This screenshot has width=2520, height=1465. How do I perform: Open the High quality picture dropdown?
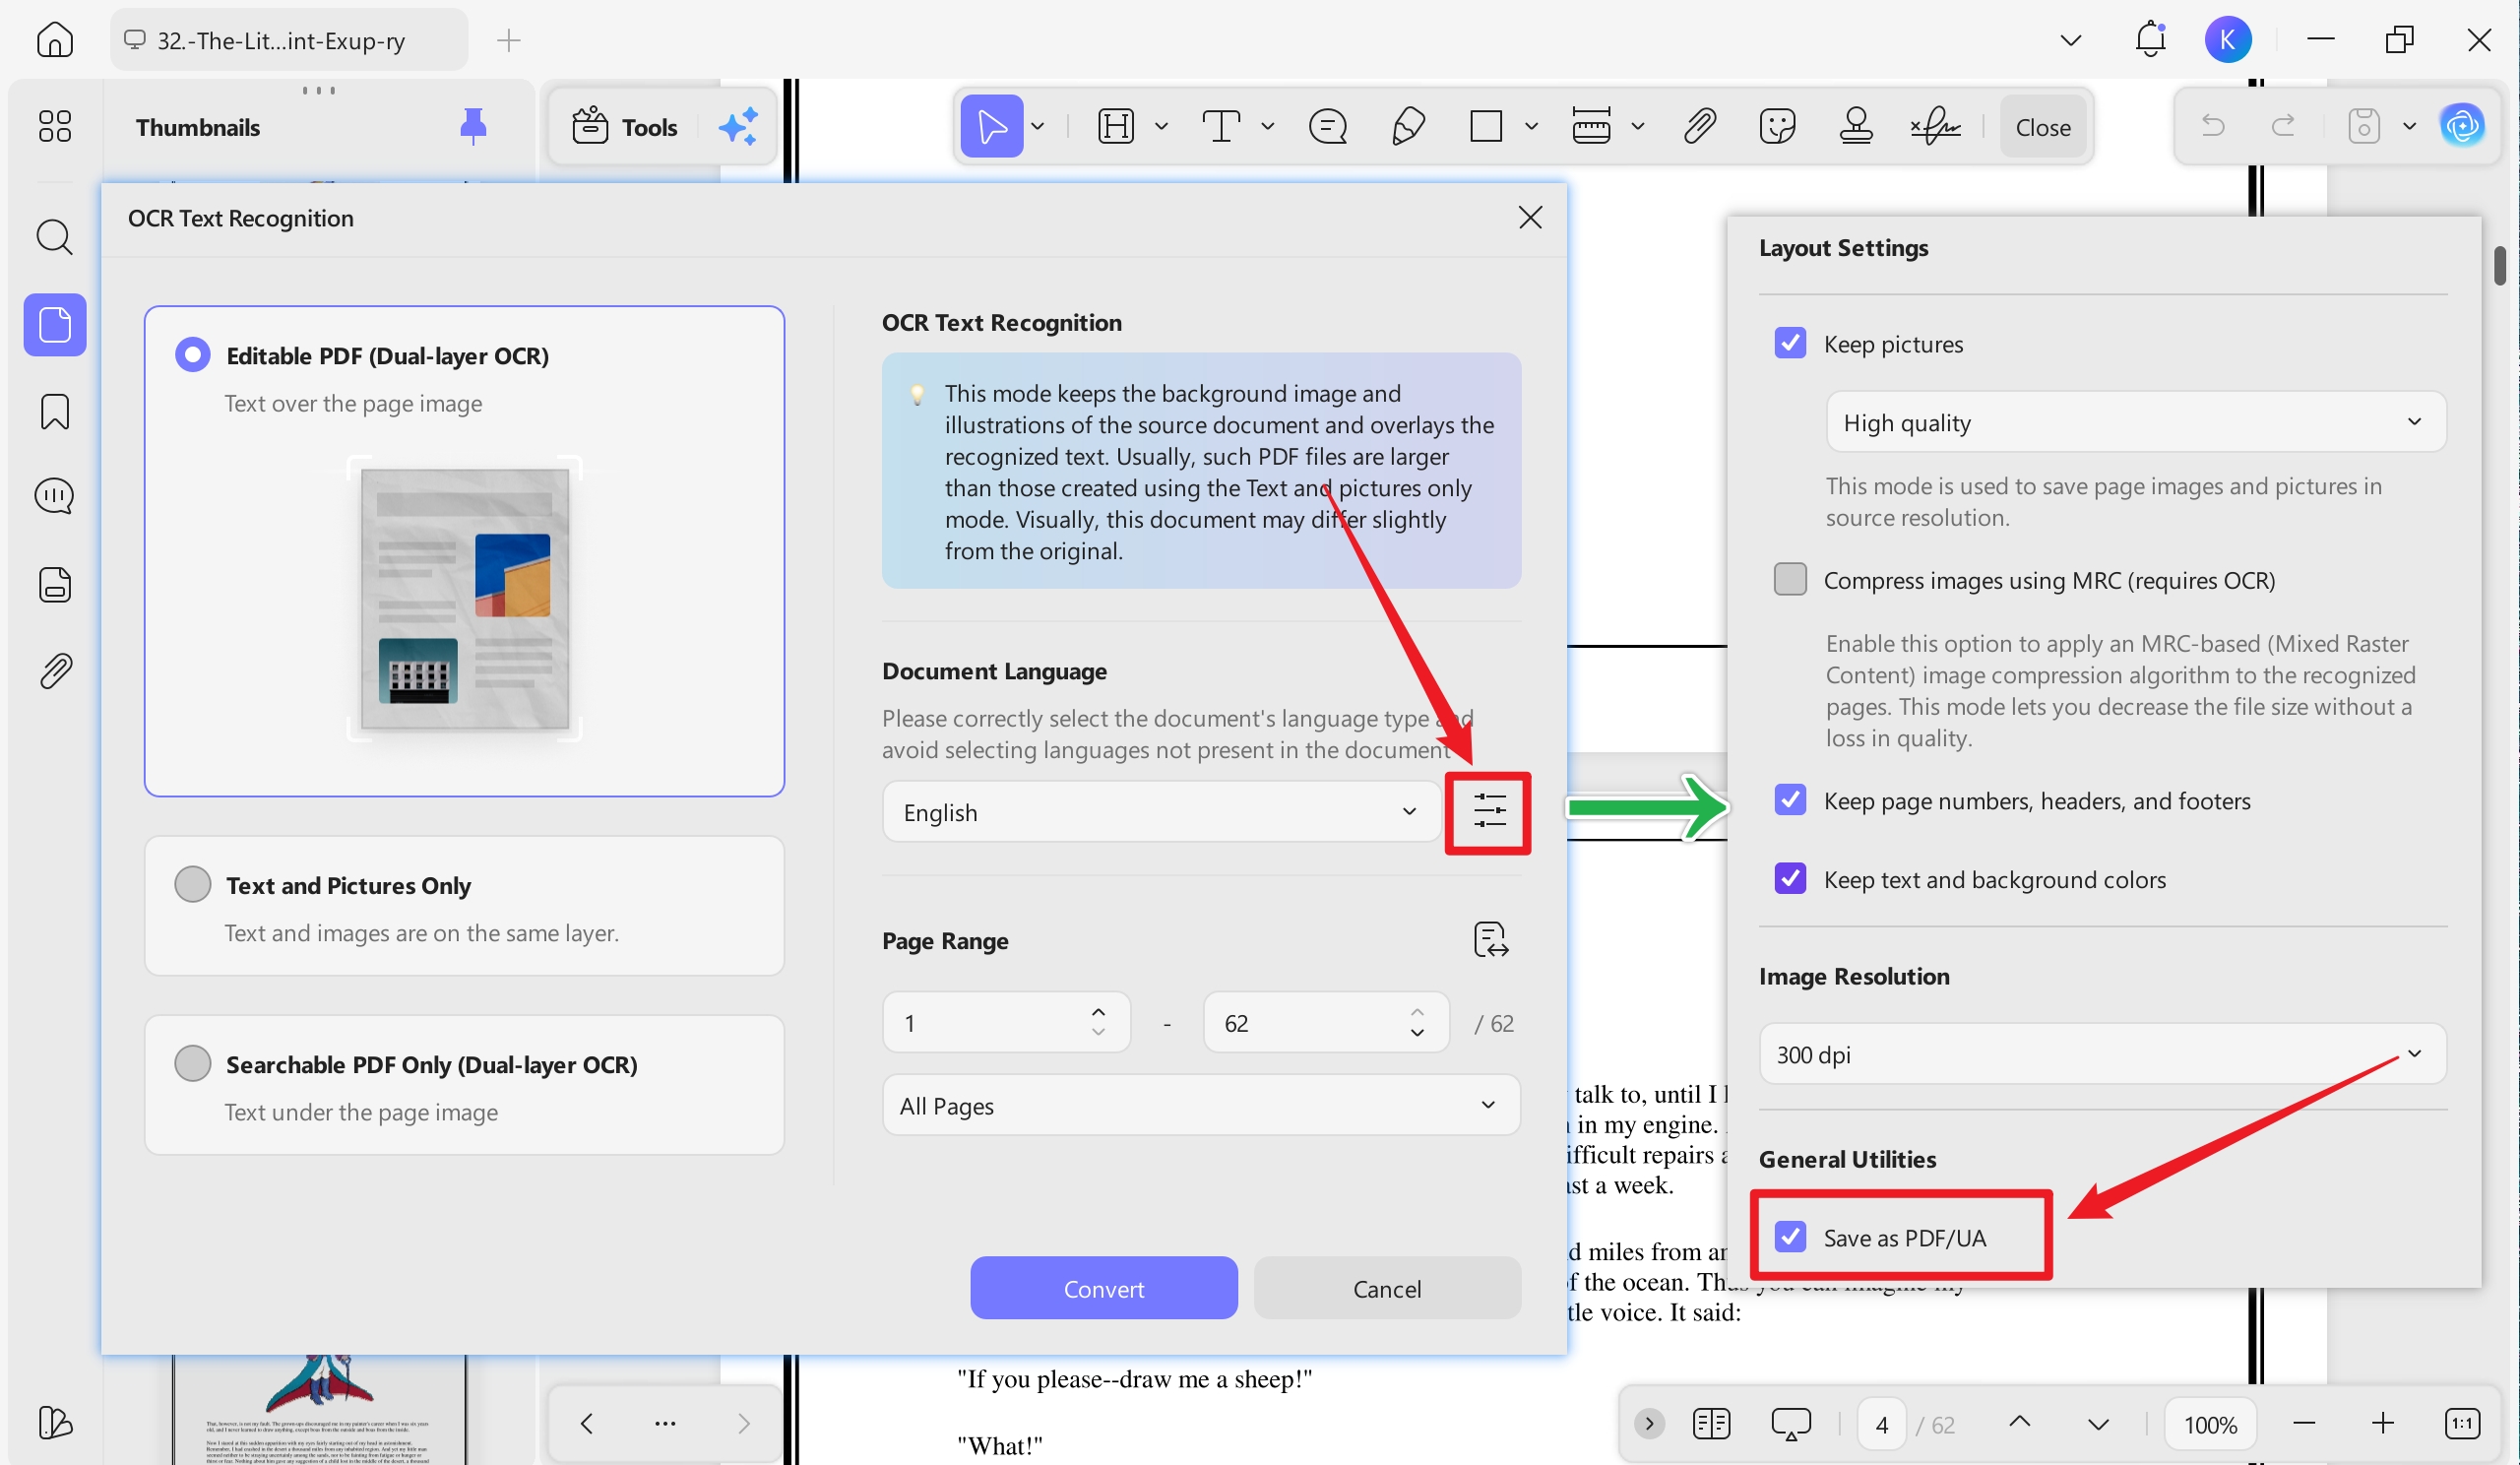click(x=2135, y=422)
